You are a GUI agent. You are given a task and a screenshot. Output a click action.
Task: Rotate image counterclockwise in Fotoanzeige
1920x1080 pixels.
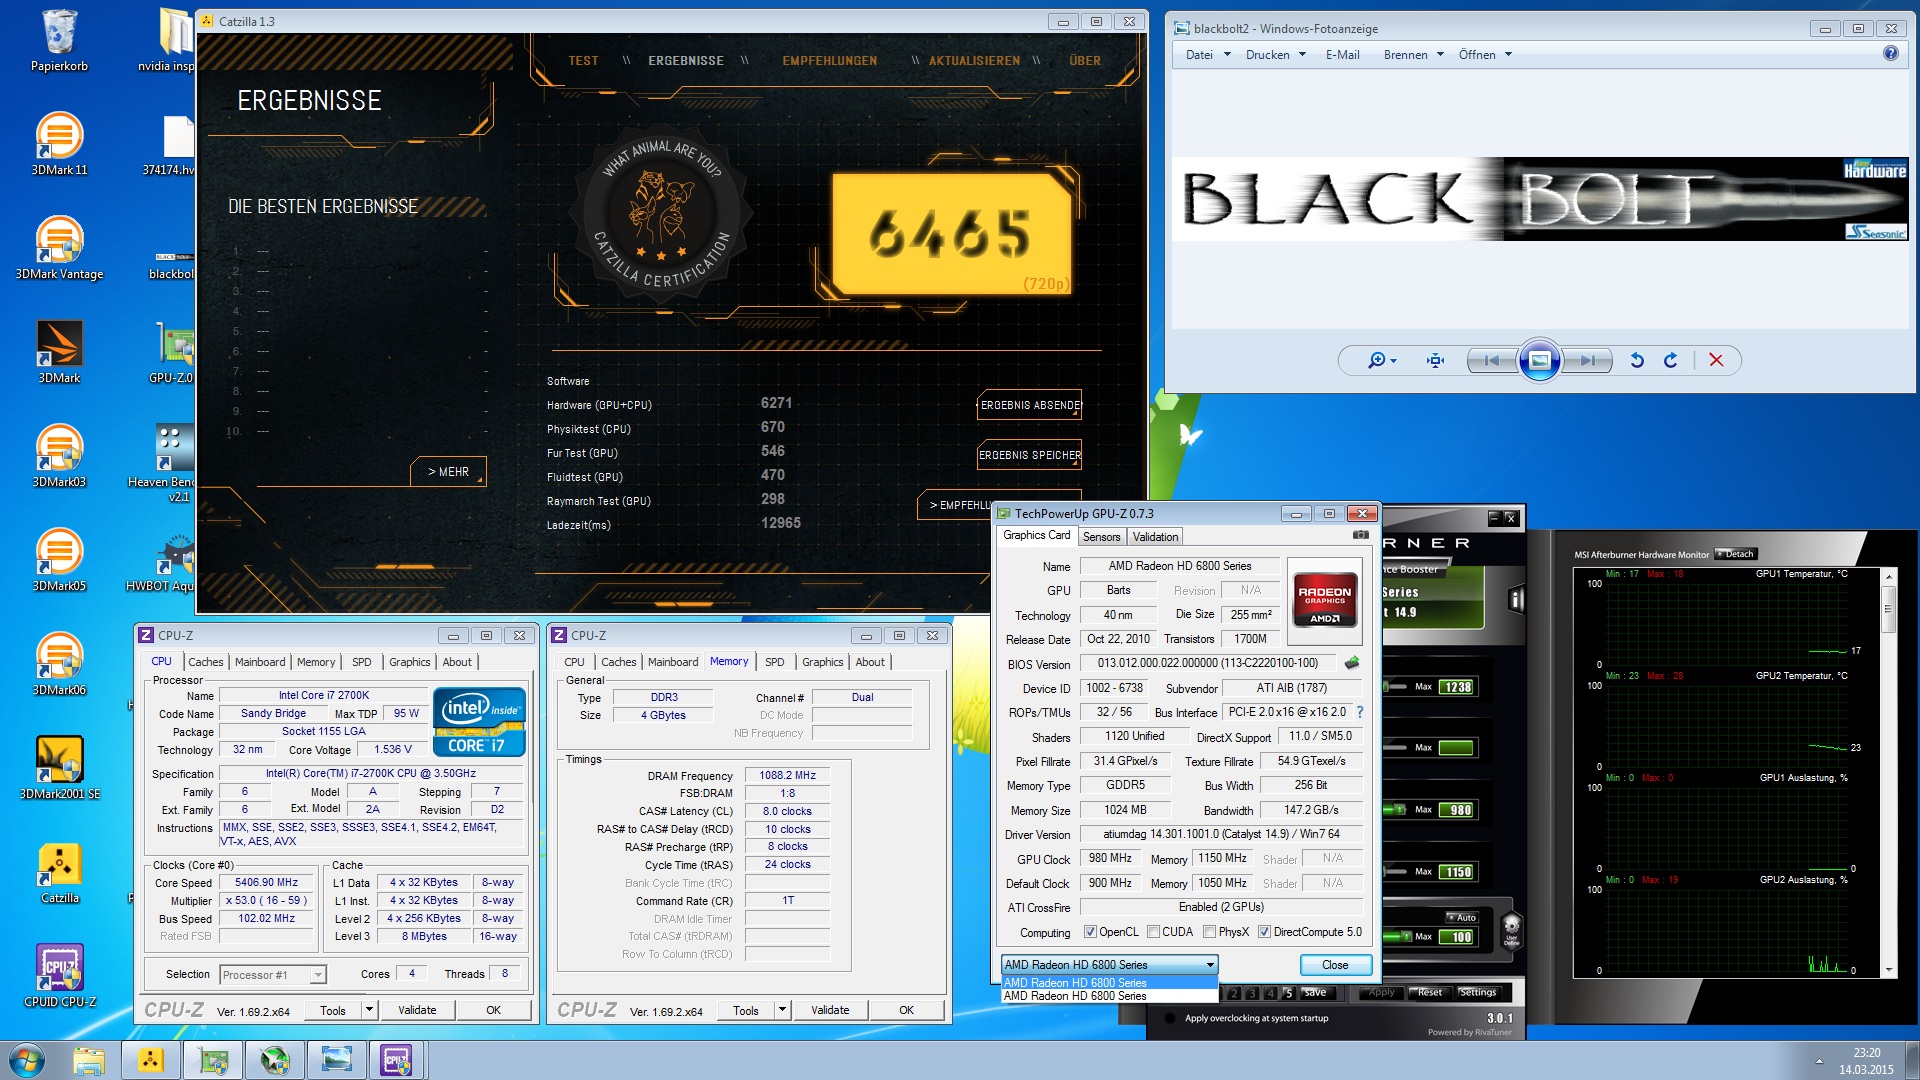coord(1637,360)
